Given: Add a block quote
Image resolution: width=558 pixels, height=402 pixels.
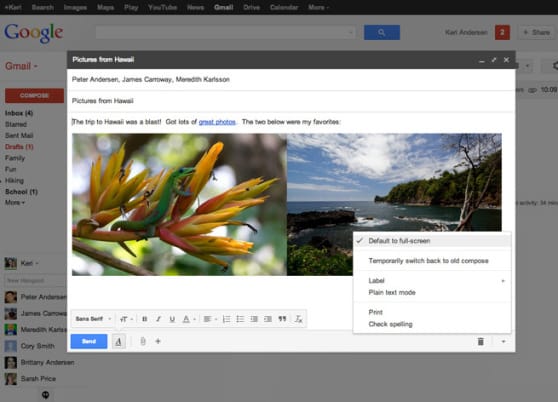Looking at the screenshot, I should pyautogui.click(x=282, y=319).
